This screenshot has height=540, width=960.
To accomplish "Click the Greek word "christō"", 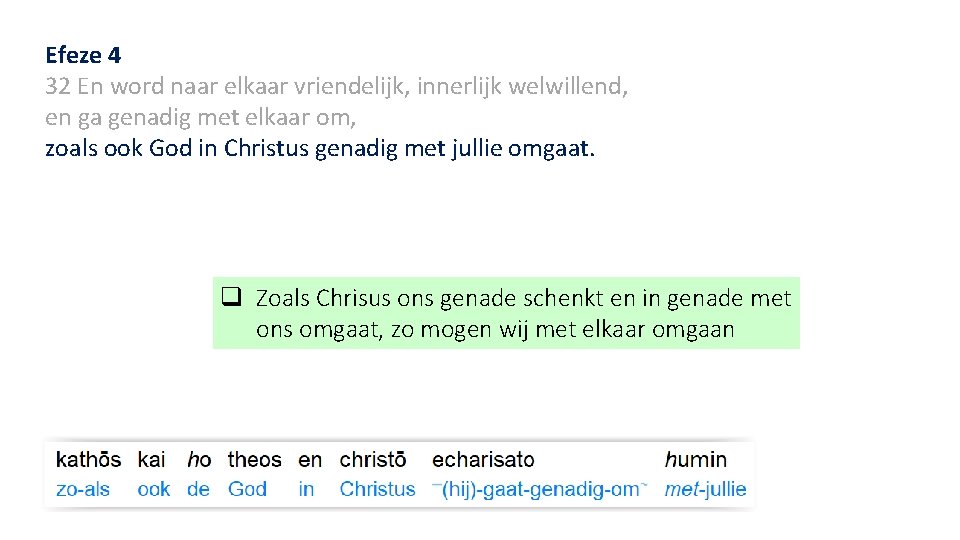I will (x=373, y=460).
